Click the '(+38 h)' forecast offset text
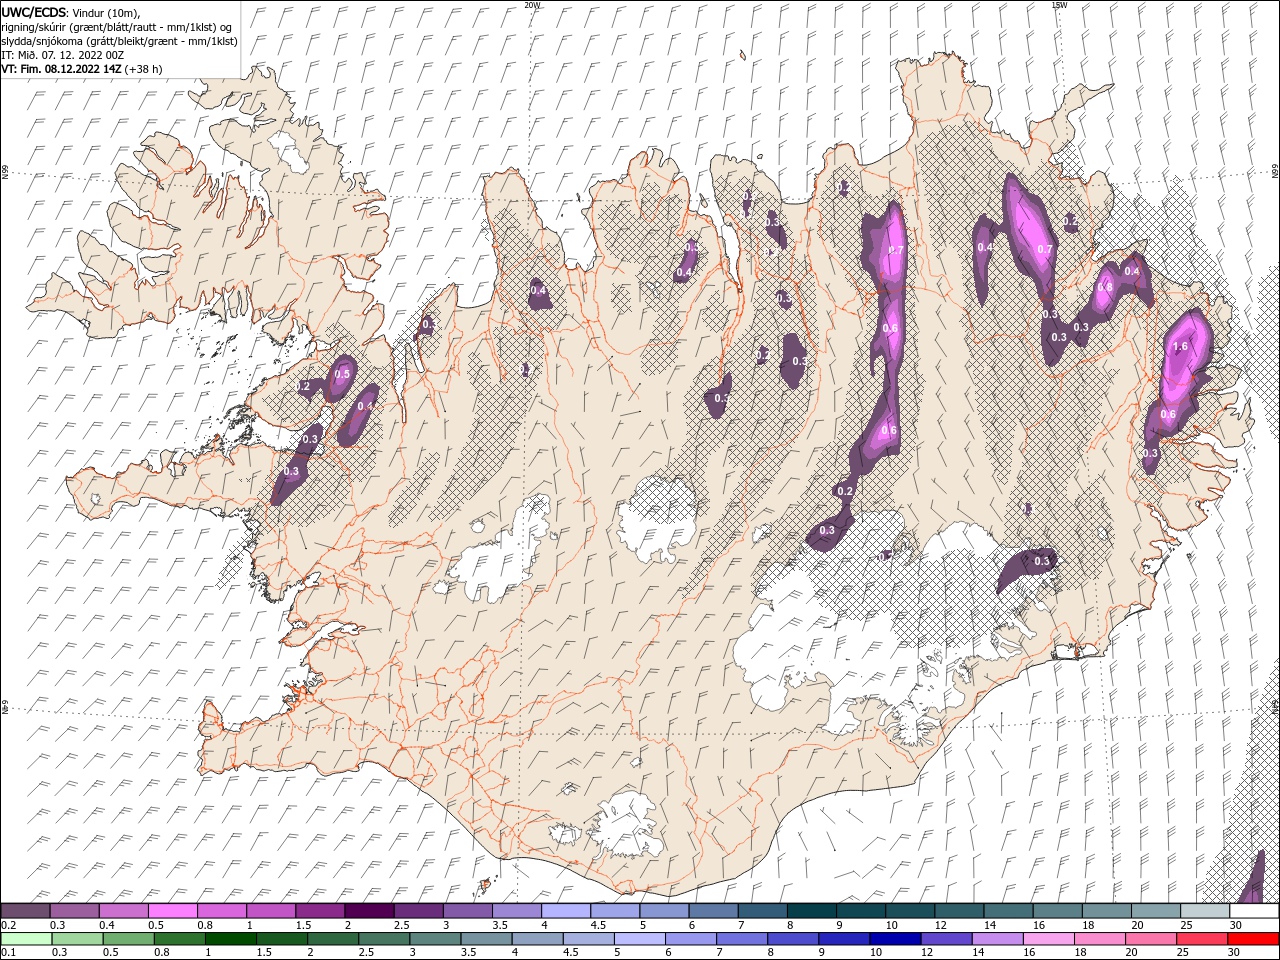Image resolution: width=1280 pixels, height=960 pixels. (144, 69)
